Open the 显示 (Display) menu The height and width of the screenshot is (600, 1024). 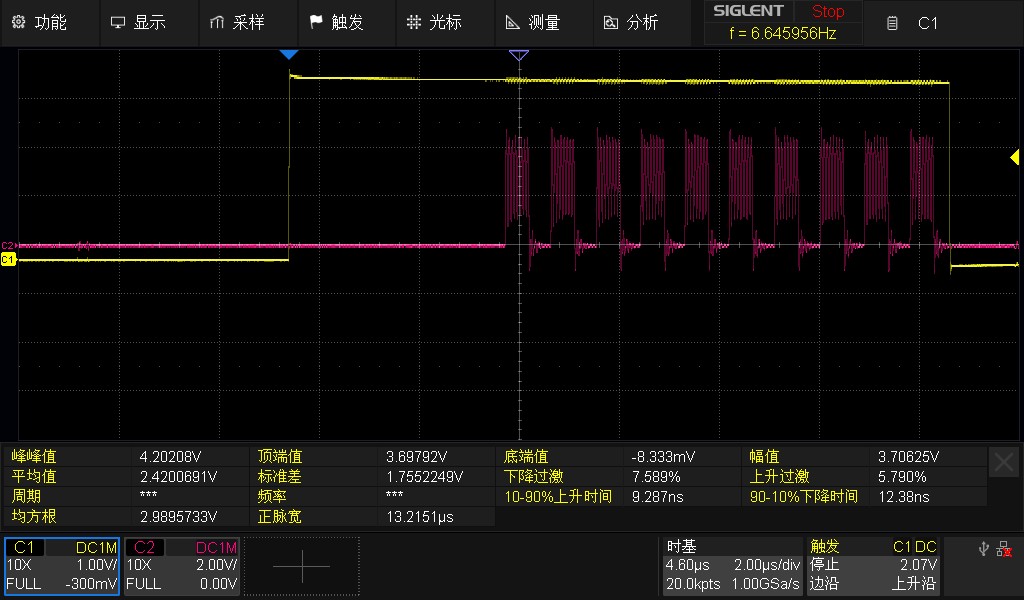click(138, 22)
